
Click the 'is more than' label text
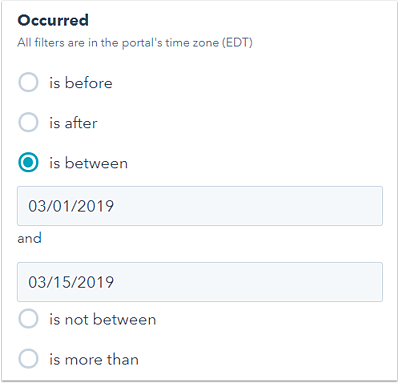tap(94, 359)
